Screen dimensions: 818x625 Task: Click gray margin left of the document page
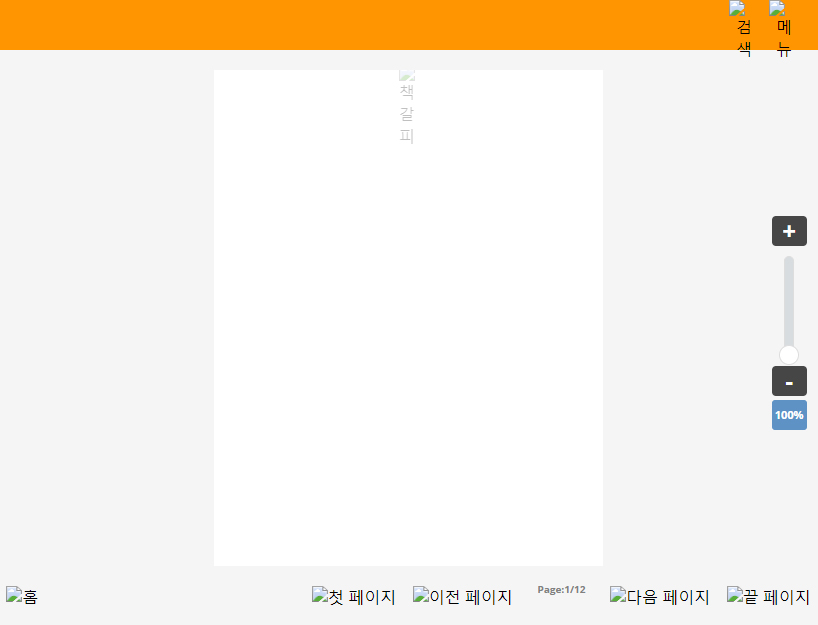(107, 318)
